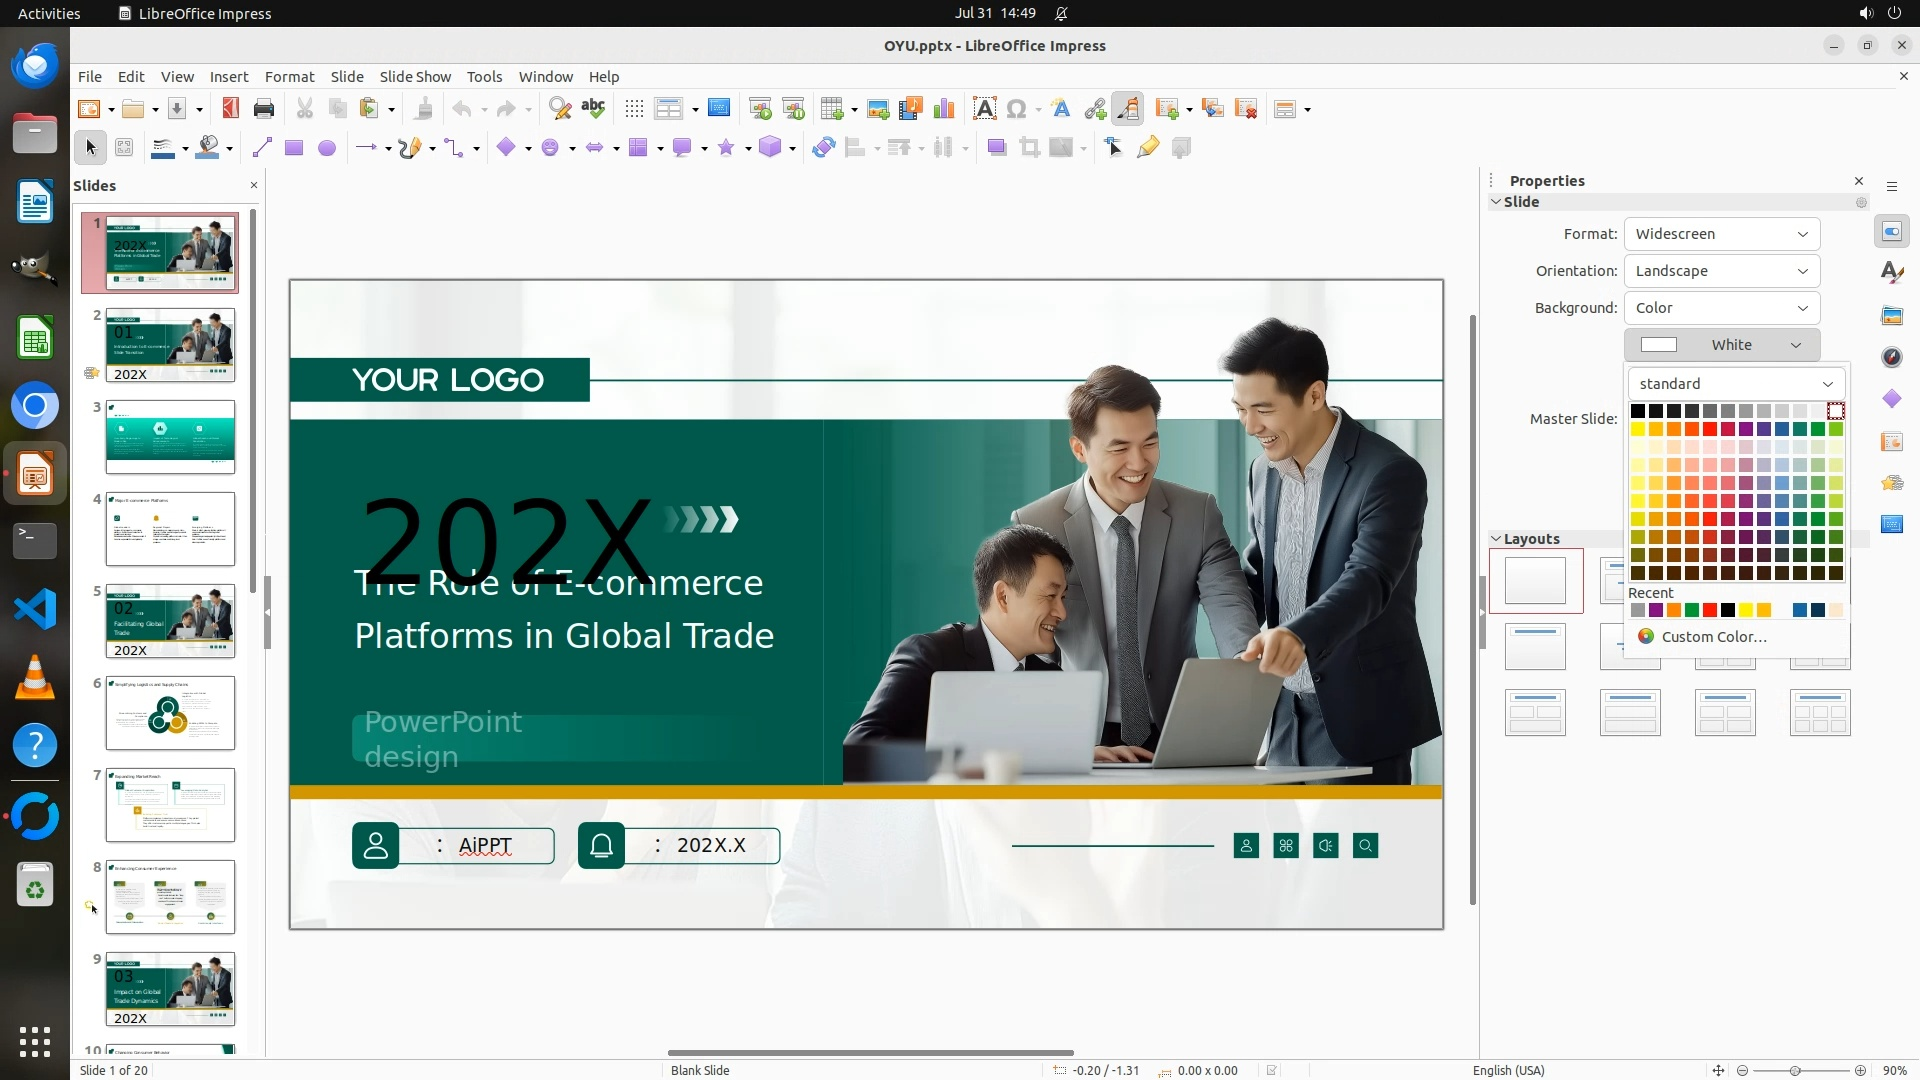The height and width of the screenshot is (1080, 1920).
Task: Open the standard palette dropdown
Action: [x=1736, y=384]
